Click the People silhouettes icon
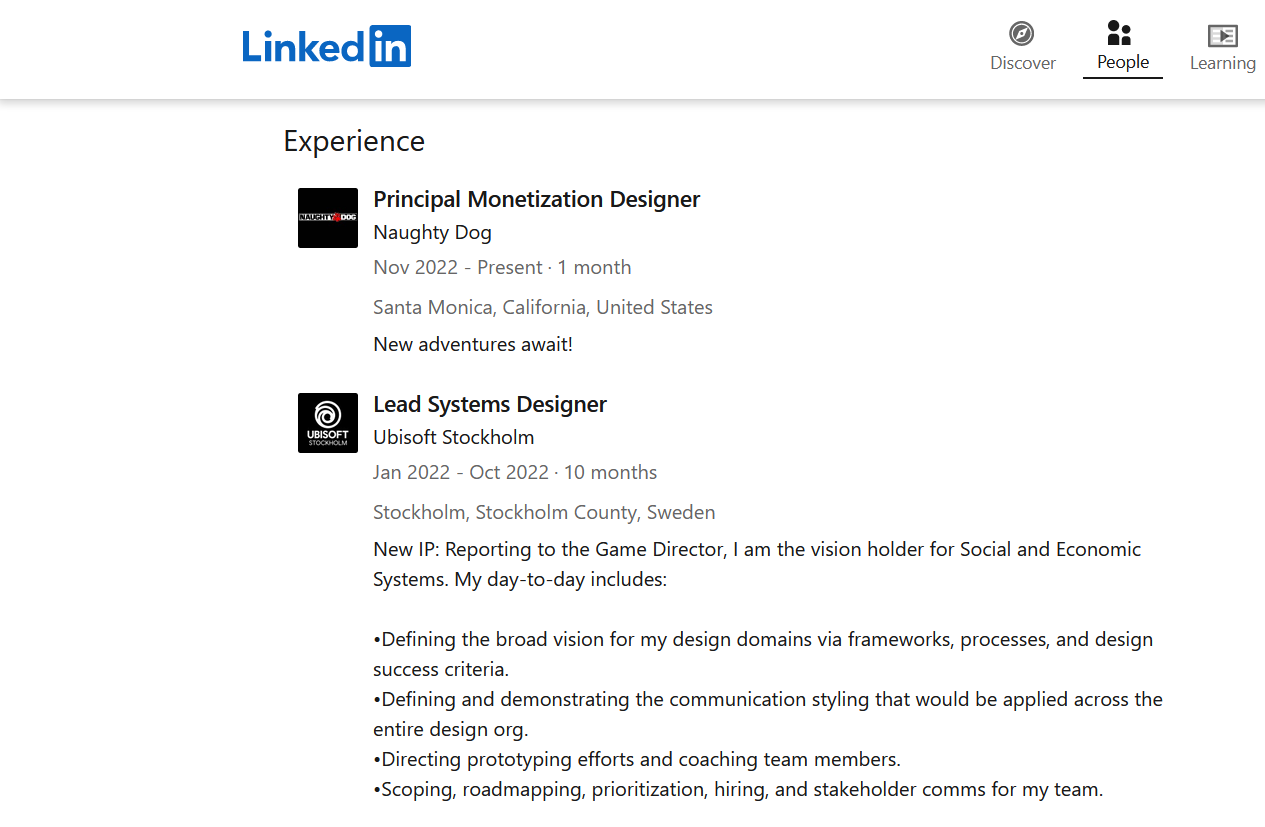The width and height of the screenshot is (1265, 827). pos(1120,33)
